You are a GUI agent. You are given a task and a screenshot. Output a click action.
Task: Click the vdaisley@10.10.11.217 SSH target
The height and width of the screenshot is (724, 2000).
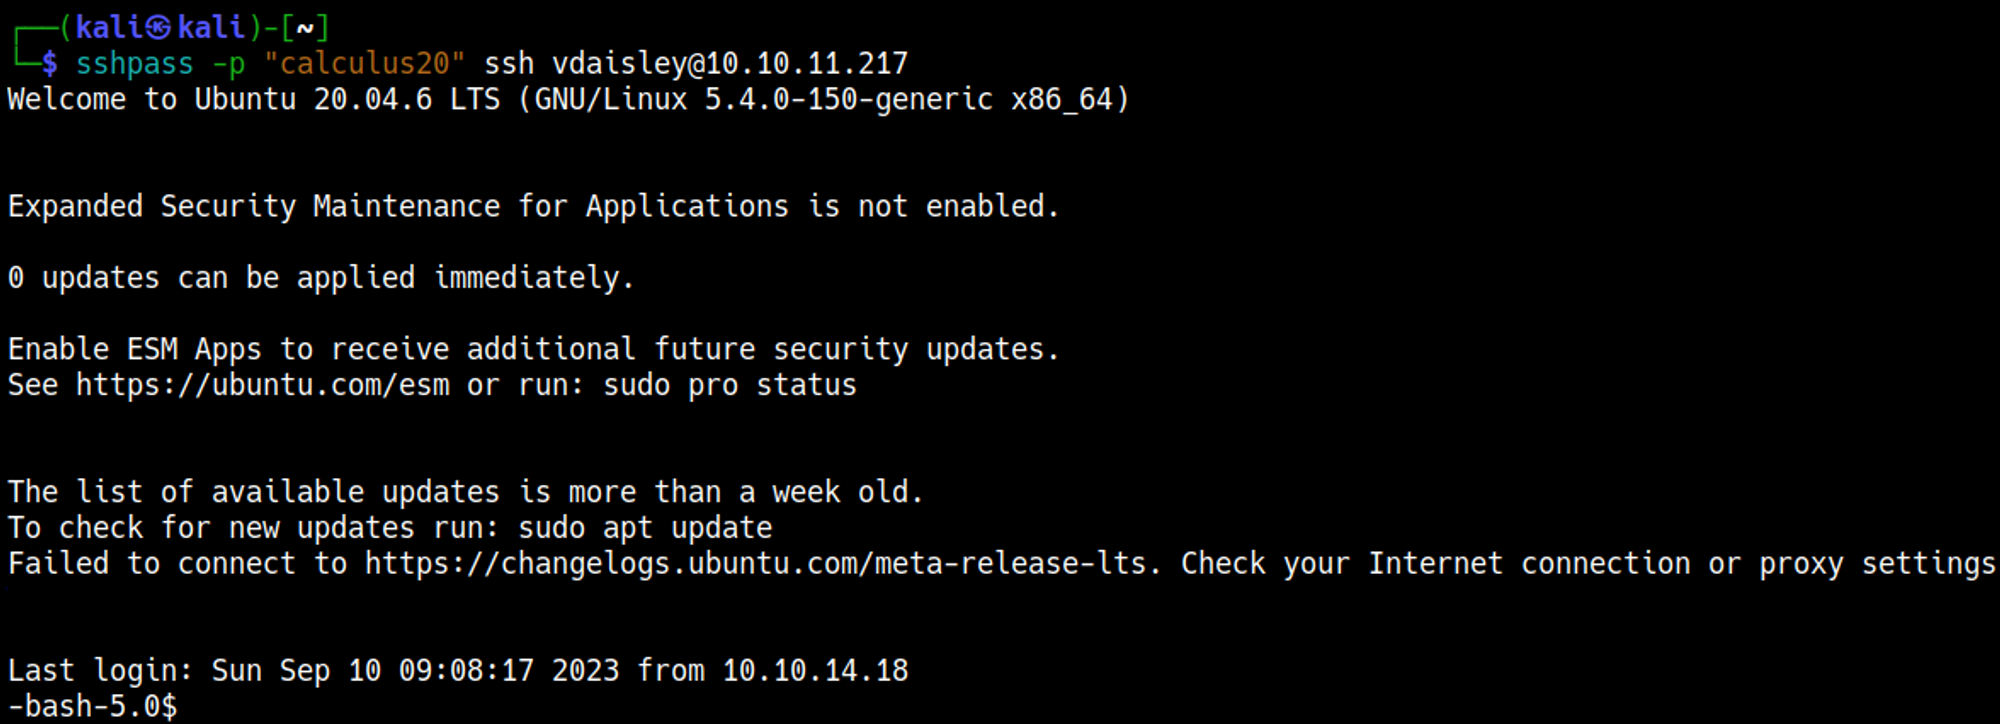pos(729,64)
